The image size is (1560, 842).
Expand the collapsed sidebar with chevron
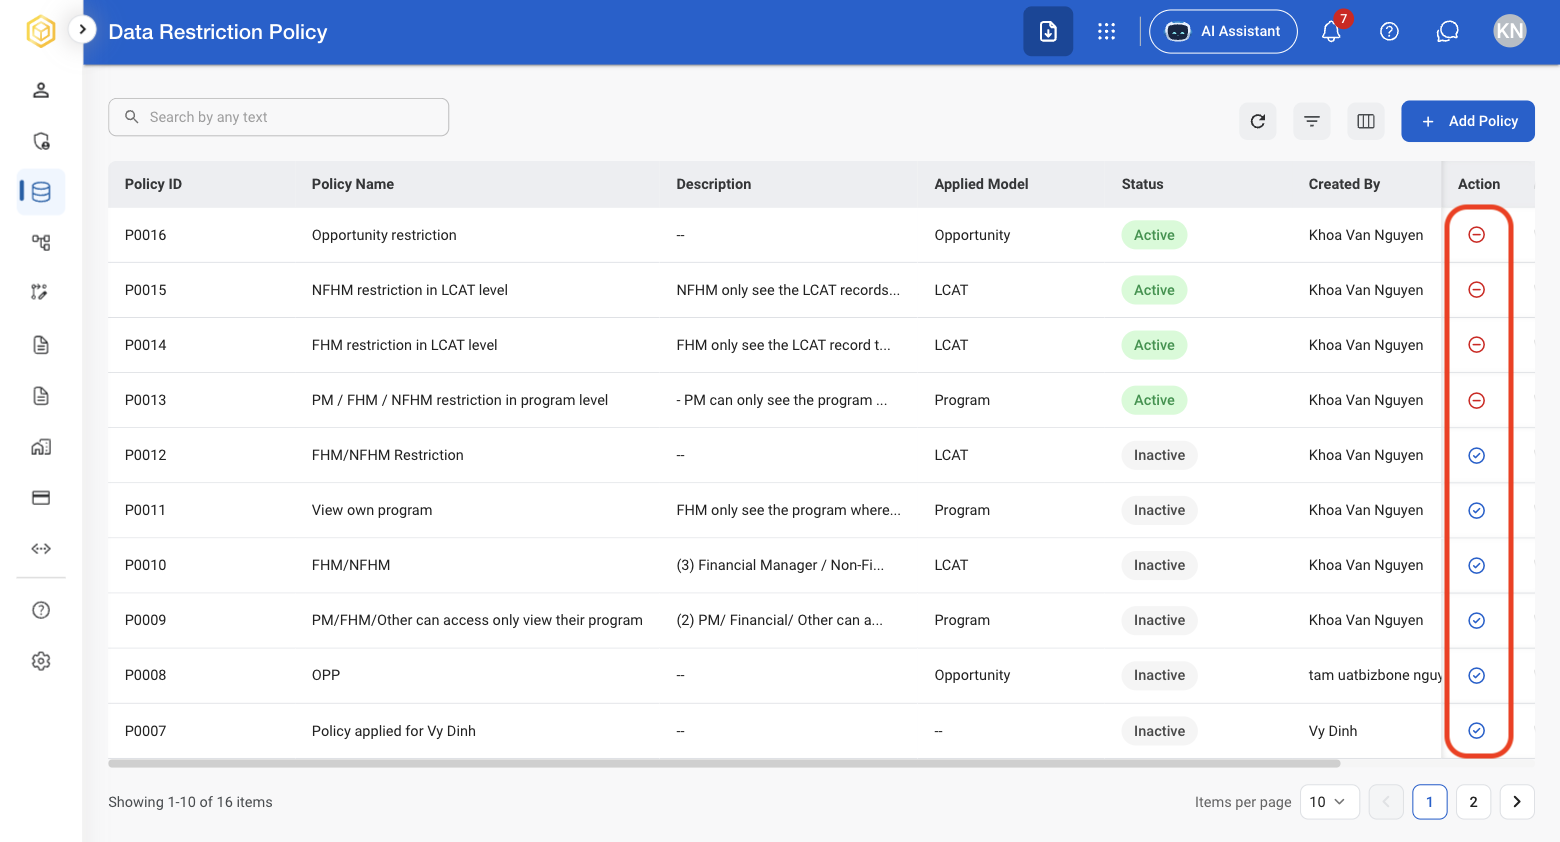(x=82, y=29)
